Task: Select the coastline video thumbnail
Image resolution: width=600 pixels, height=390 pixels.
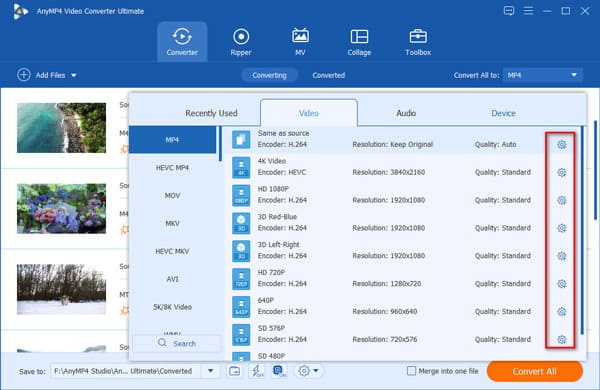Action: (x=61, y=128)
